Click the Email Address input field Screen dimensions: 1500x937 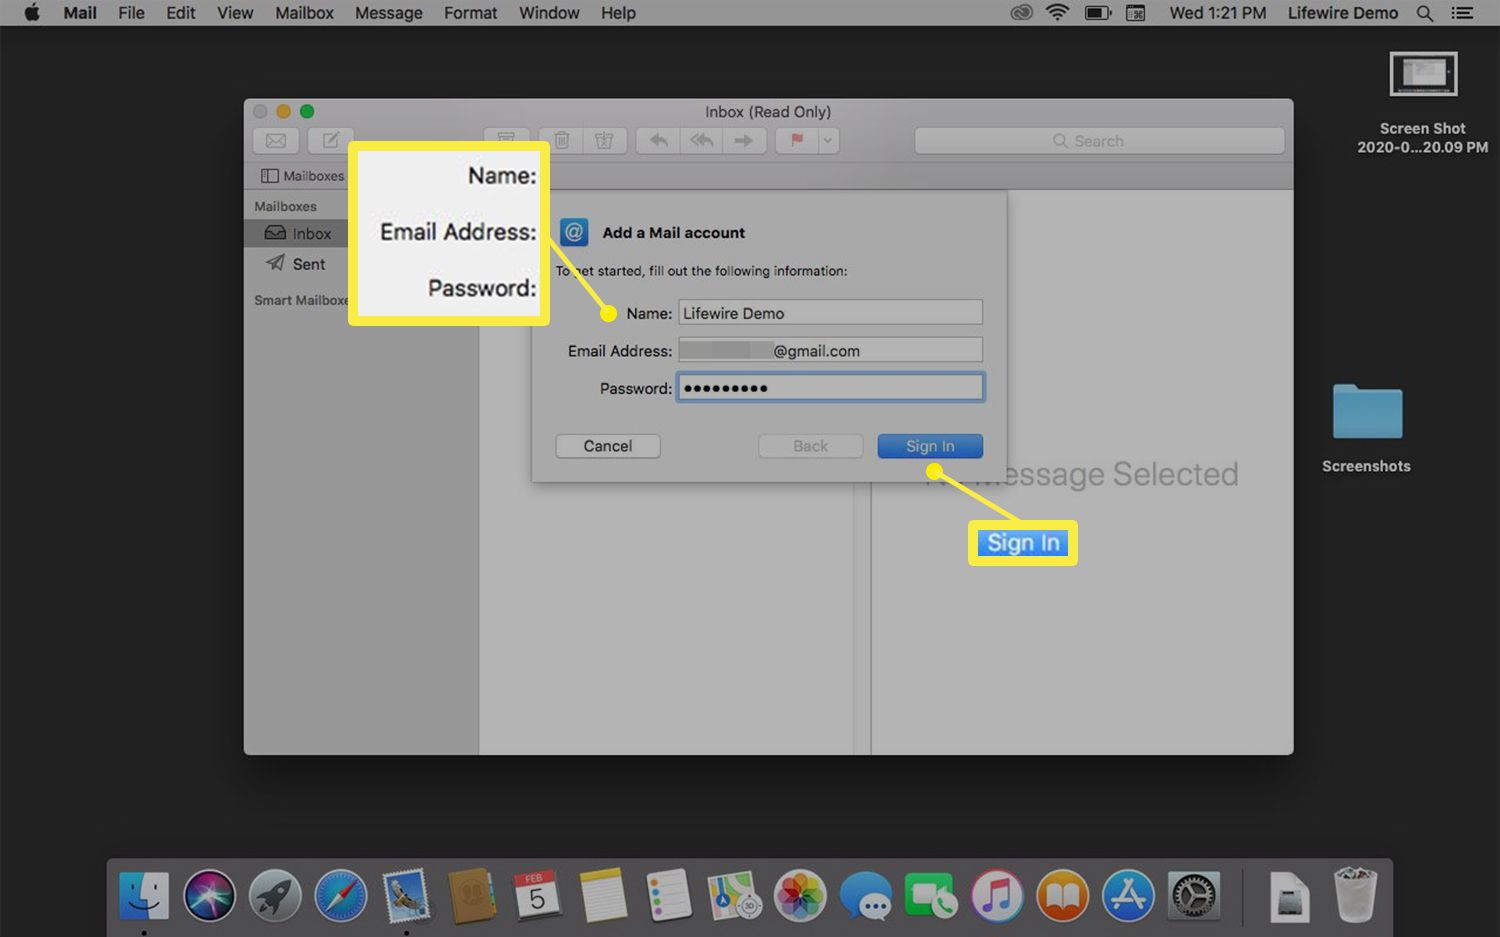[x=830, y=350]
